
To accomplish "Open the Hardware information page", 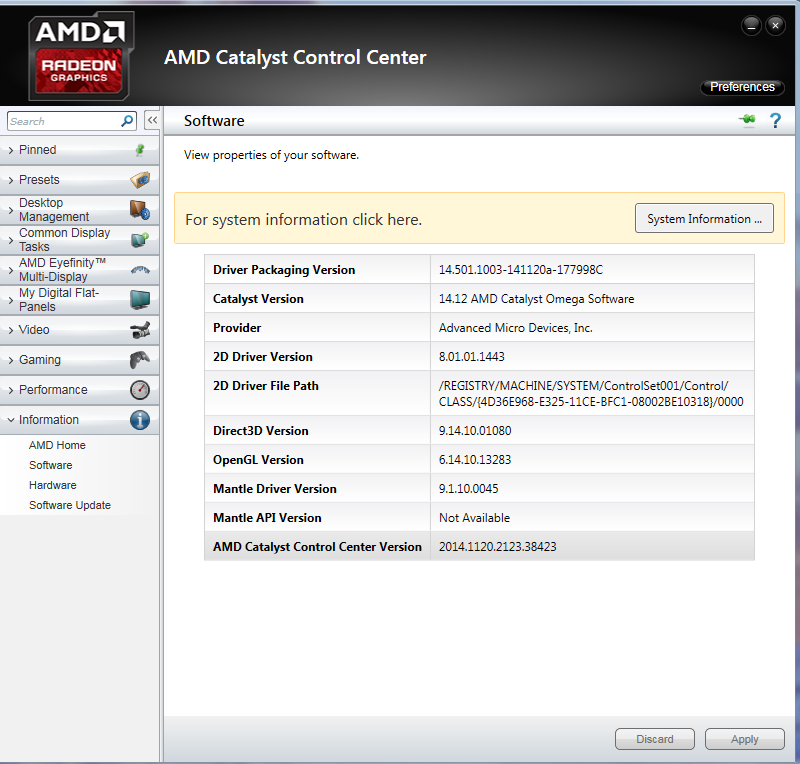I will click(53, 485).
